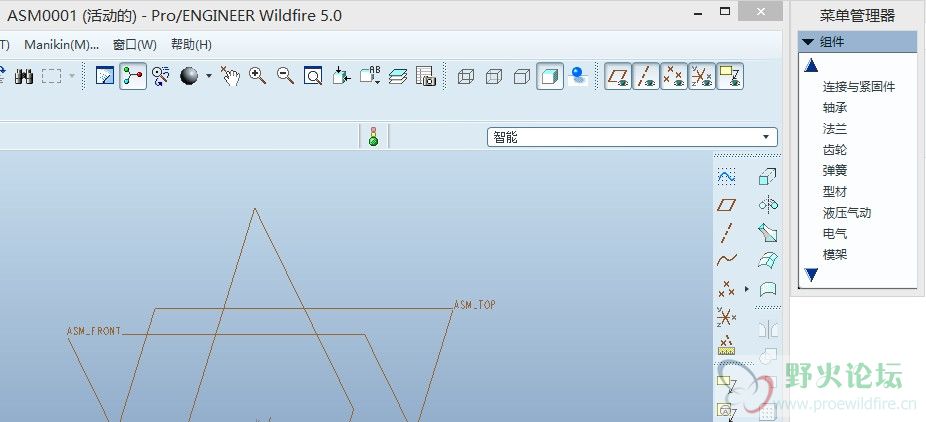Select the Revolve tool in right toolbar
The height and width of the screenshot is (422, 926).
click(x=768, y=205)
